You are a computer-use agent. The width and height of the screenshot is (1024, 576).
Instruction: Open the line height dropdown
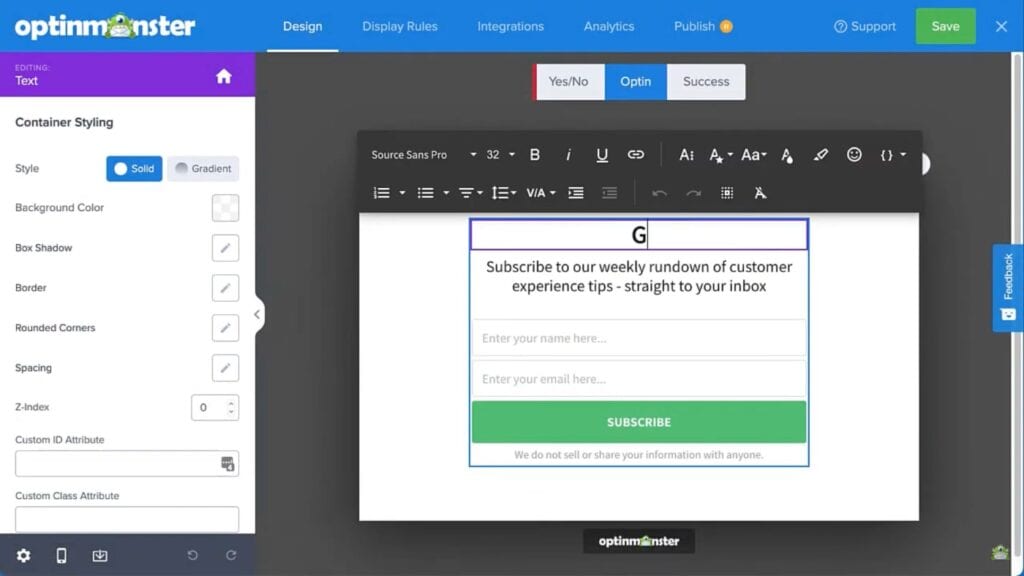click(x=504, y=193)
